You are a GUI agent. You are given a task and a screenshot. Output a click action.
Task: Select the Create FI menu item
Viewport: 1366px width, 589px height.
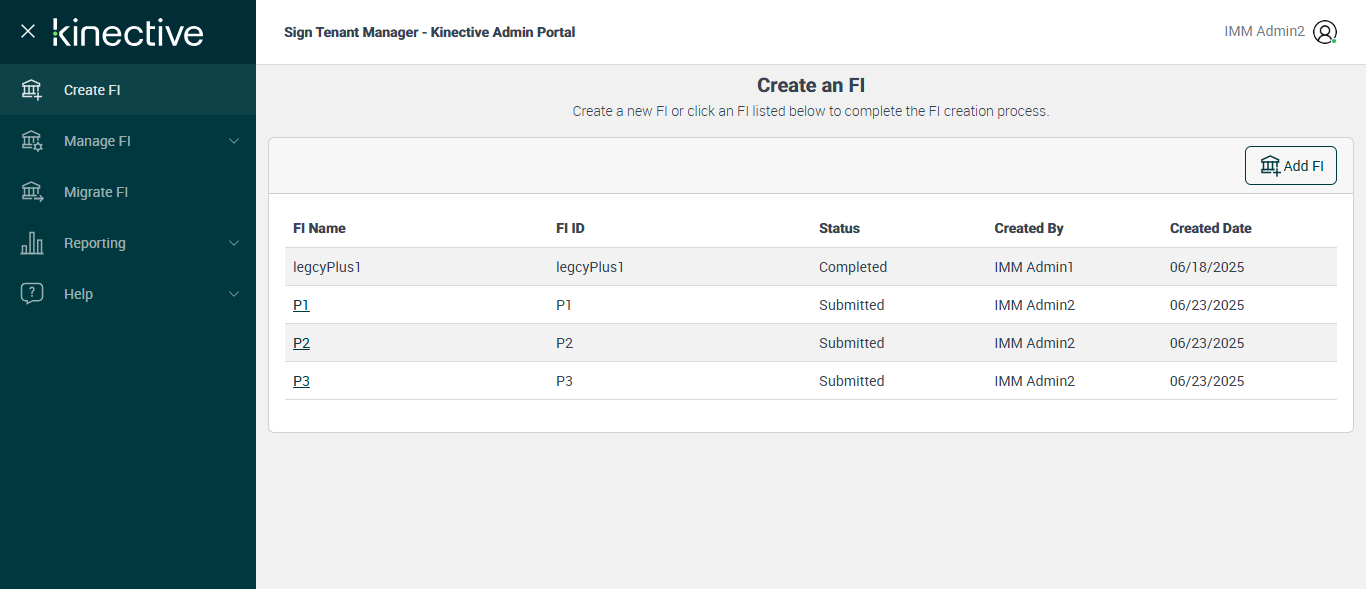(92, 90)
